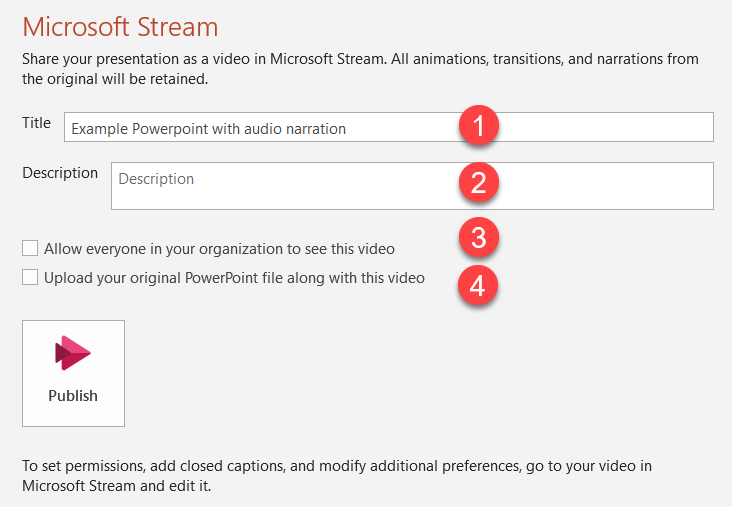The image size is (732, 507).
Task: Click inside the Description text box
Action: (412, 186)
